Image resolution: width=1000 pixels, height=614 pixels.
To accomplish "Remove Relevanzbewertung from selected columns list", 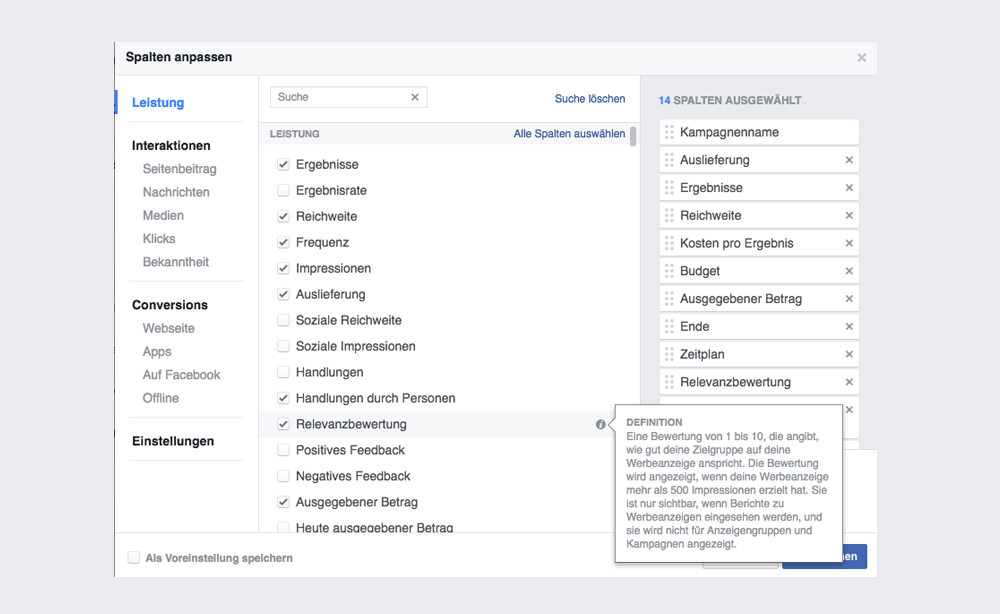I will (849, 382).
